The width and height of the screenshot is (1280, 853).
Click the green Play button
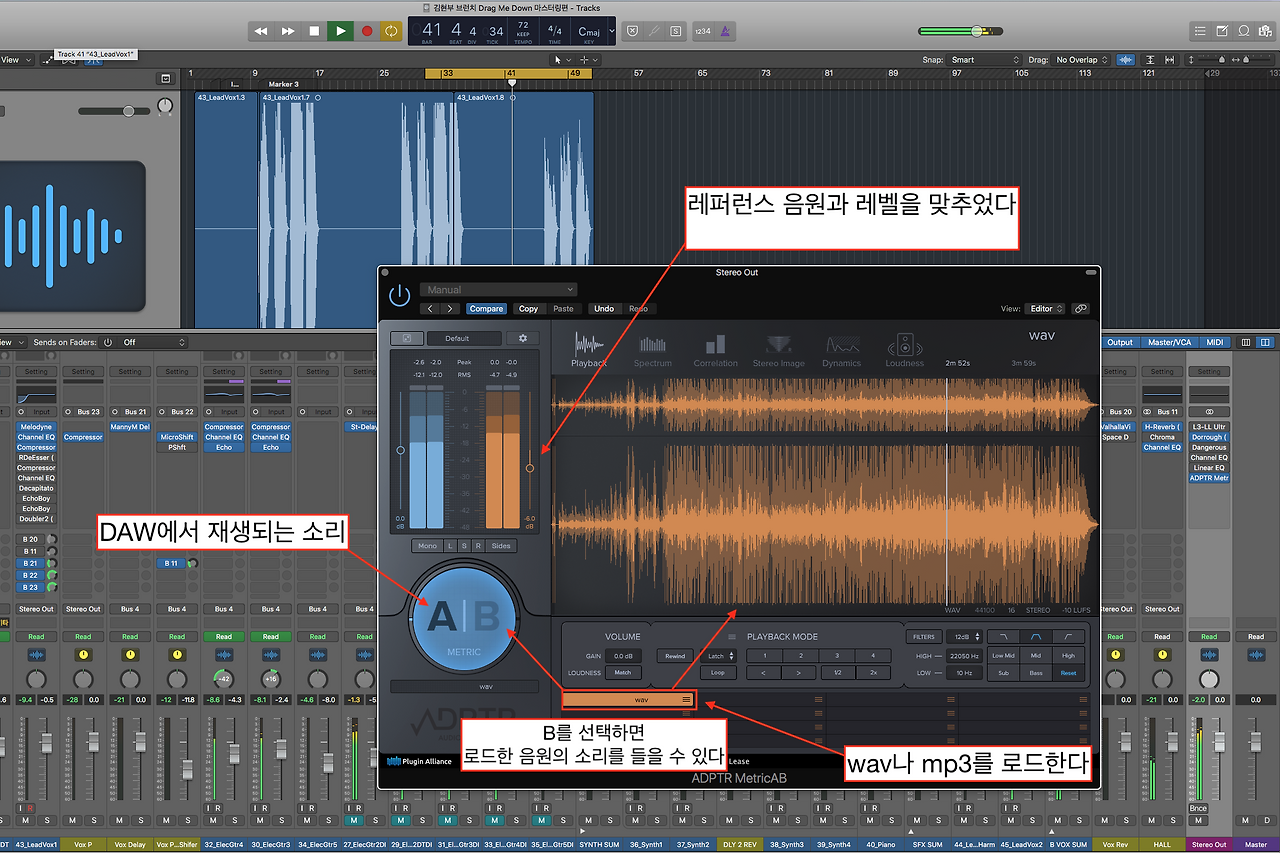(341, 31)
